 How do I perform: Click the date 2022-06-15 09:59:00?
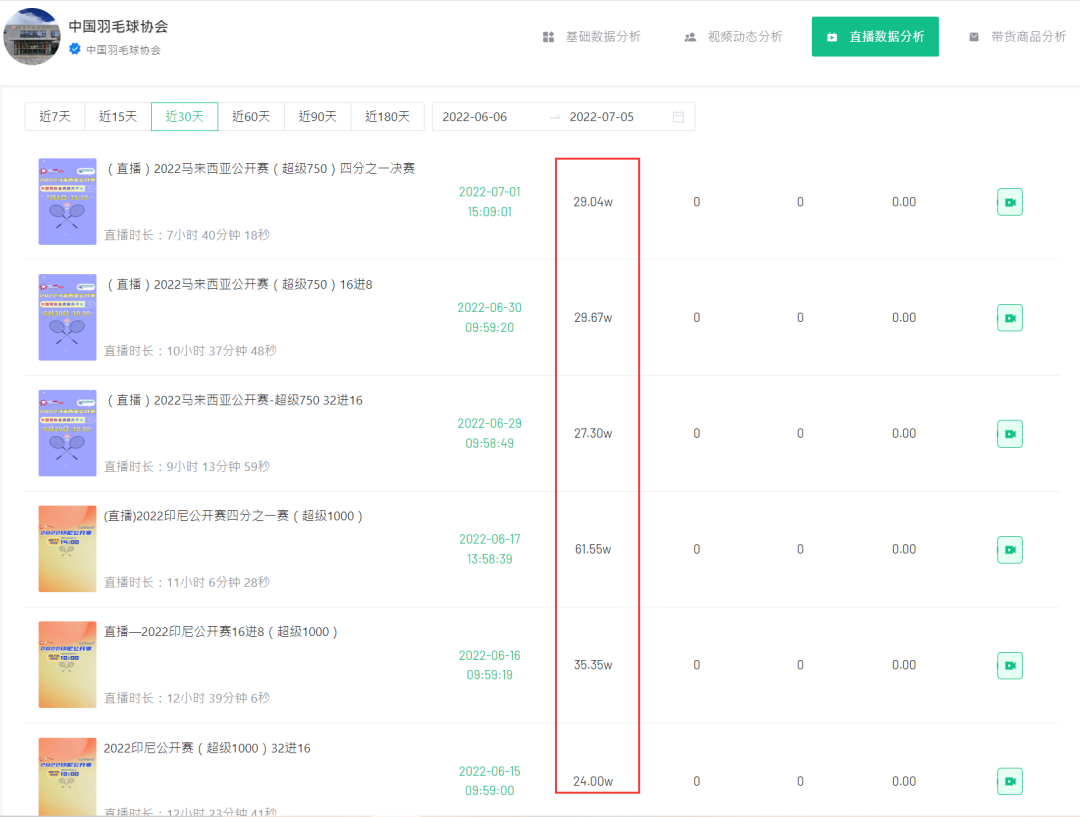pos(490,780)
